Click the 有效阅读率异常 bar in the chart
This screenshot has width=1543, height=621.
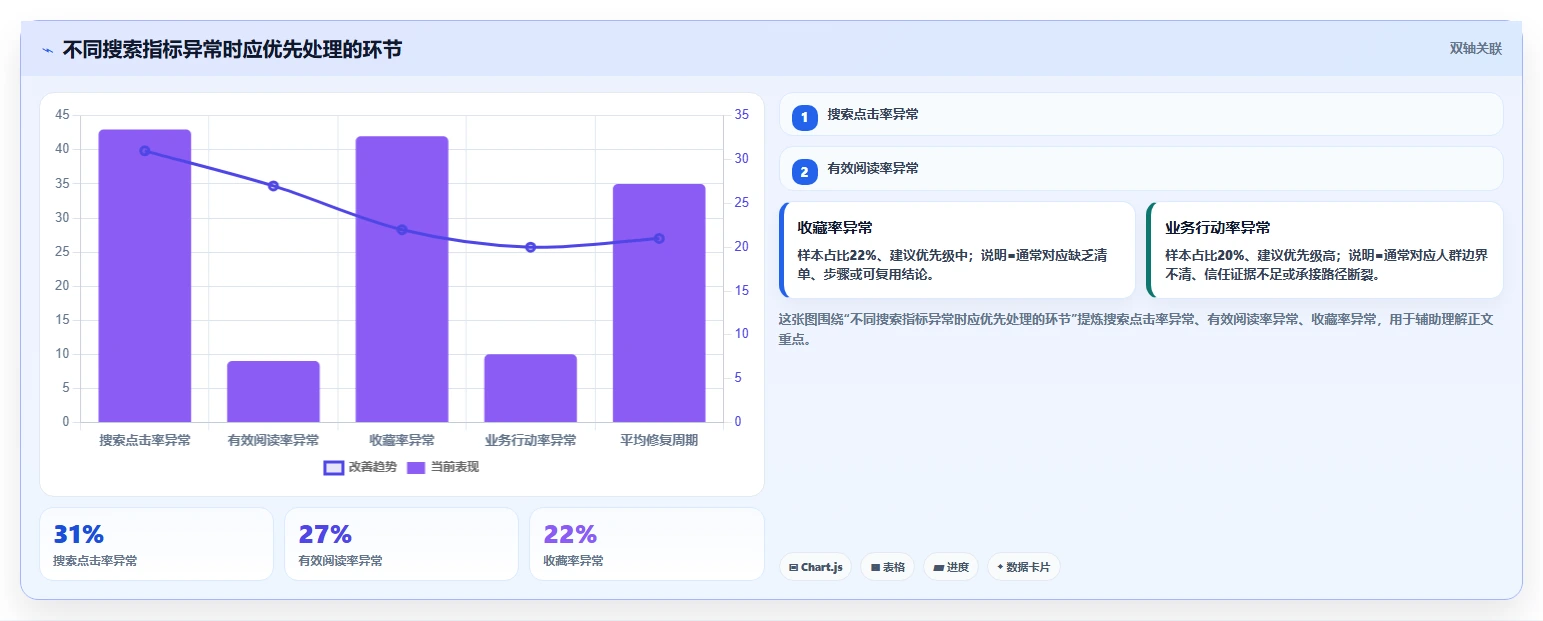[x=273, y=391]
